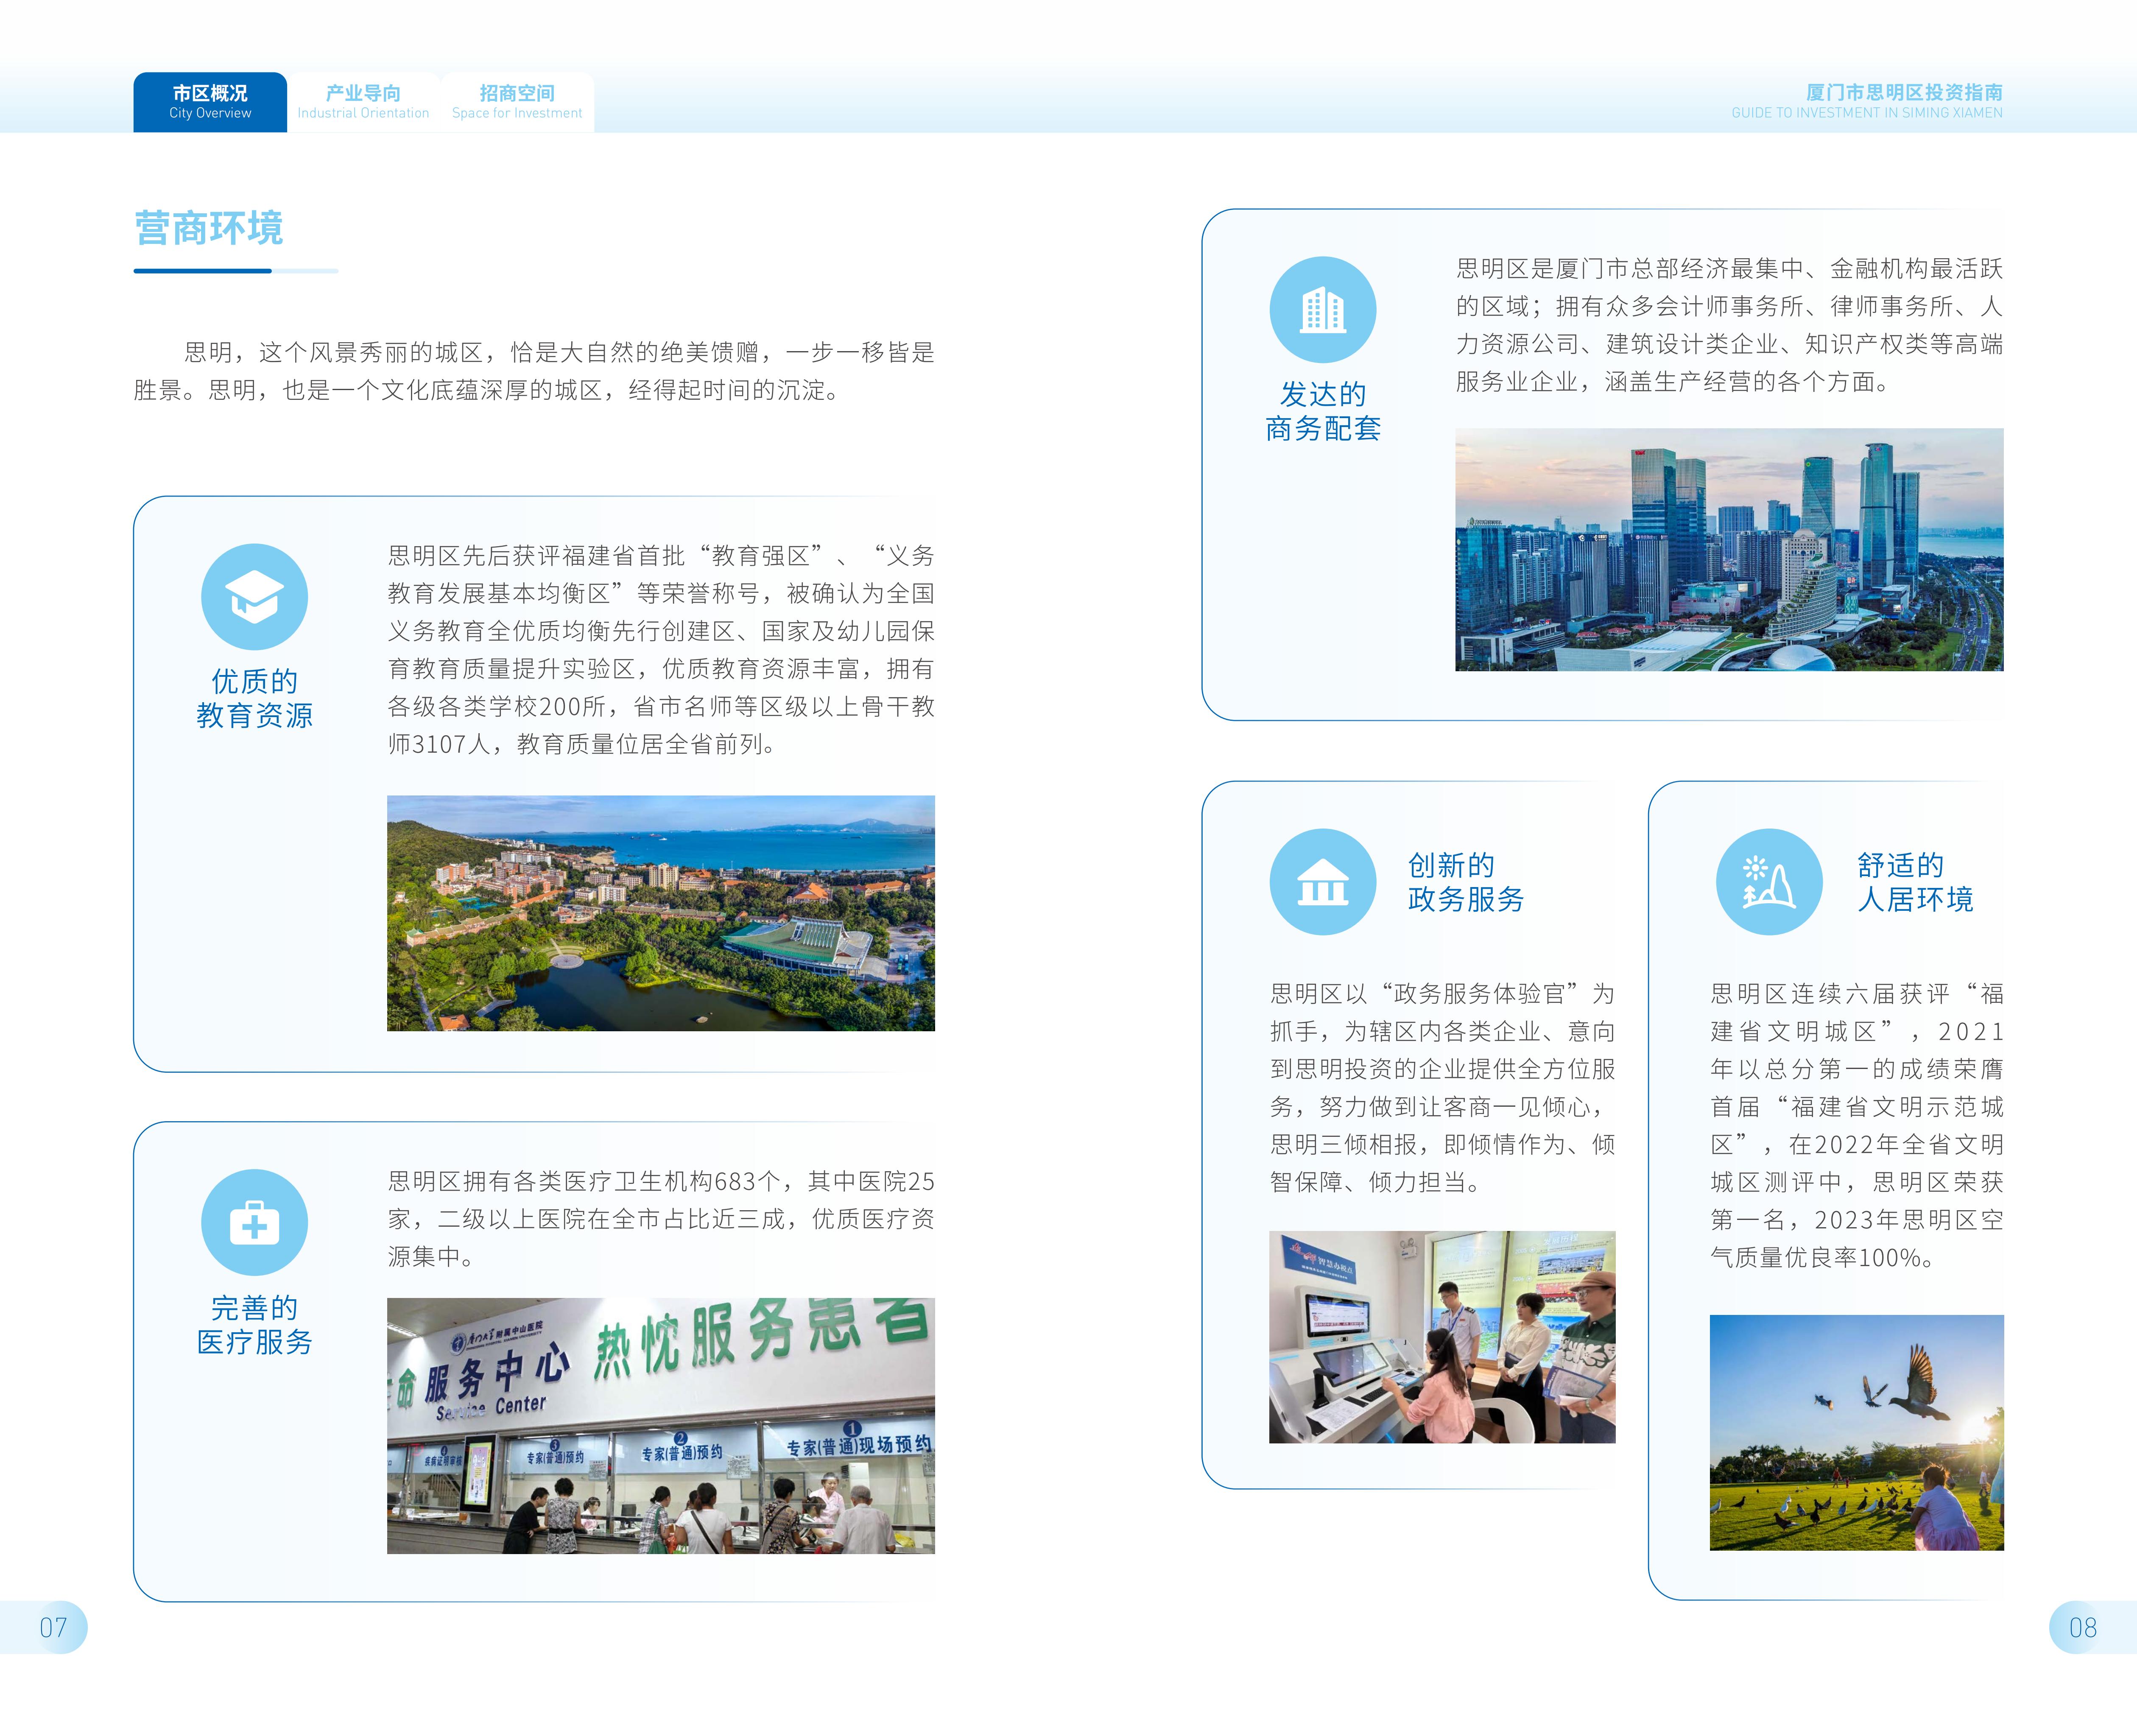Click the paragraph about 政务服务体验官
The image size is (2137, 1736).
[x=1442, y=1088]
